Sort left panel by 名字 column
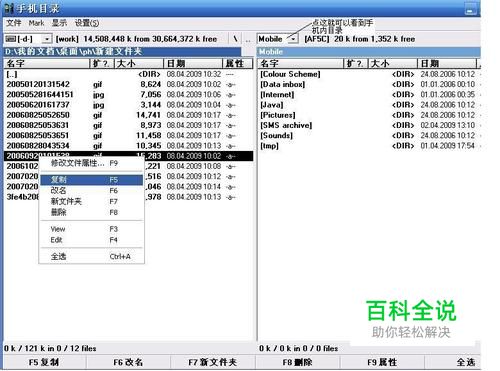This screenshot has height=371, width=500. tap(47, 63)
